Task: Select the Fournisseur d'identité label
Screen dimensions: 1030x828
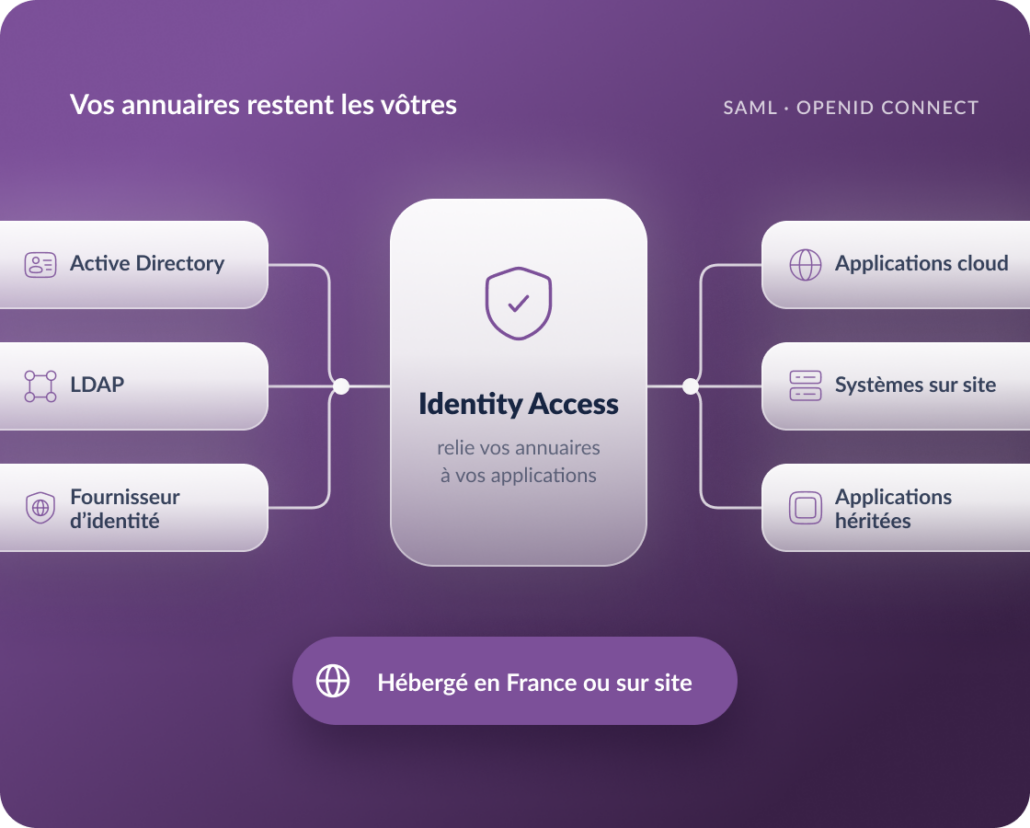Action: pos(125,509)
